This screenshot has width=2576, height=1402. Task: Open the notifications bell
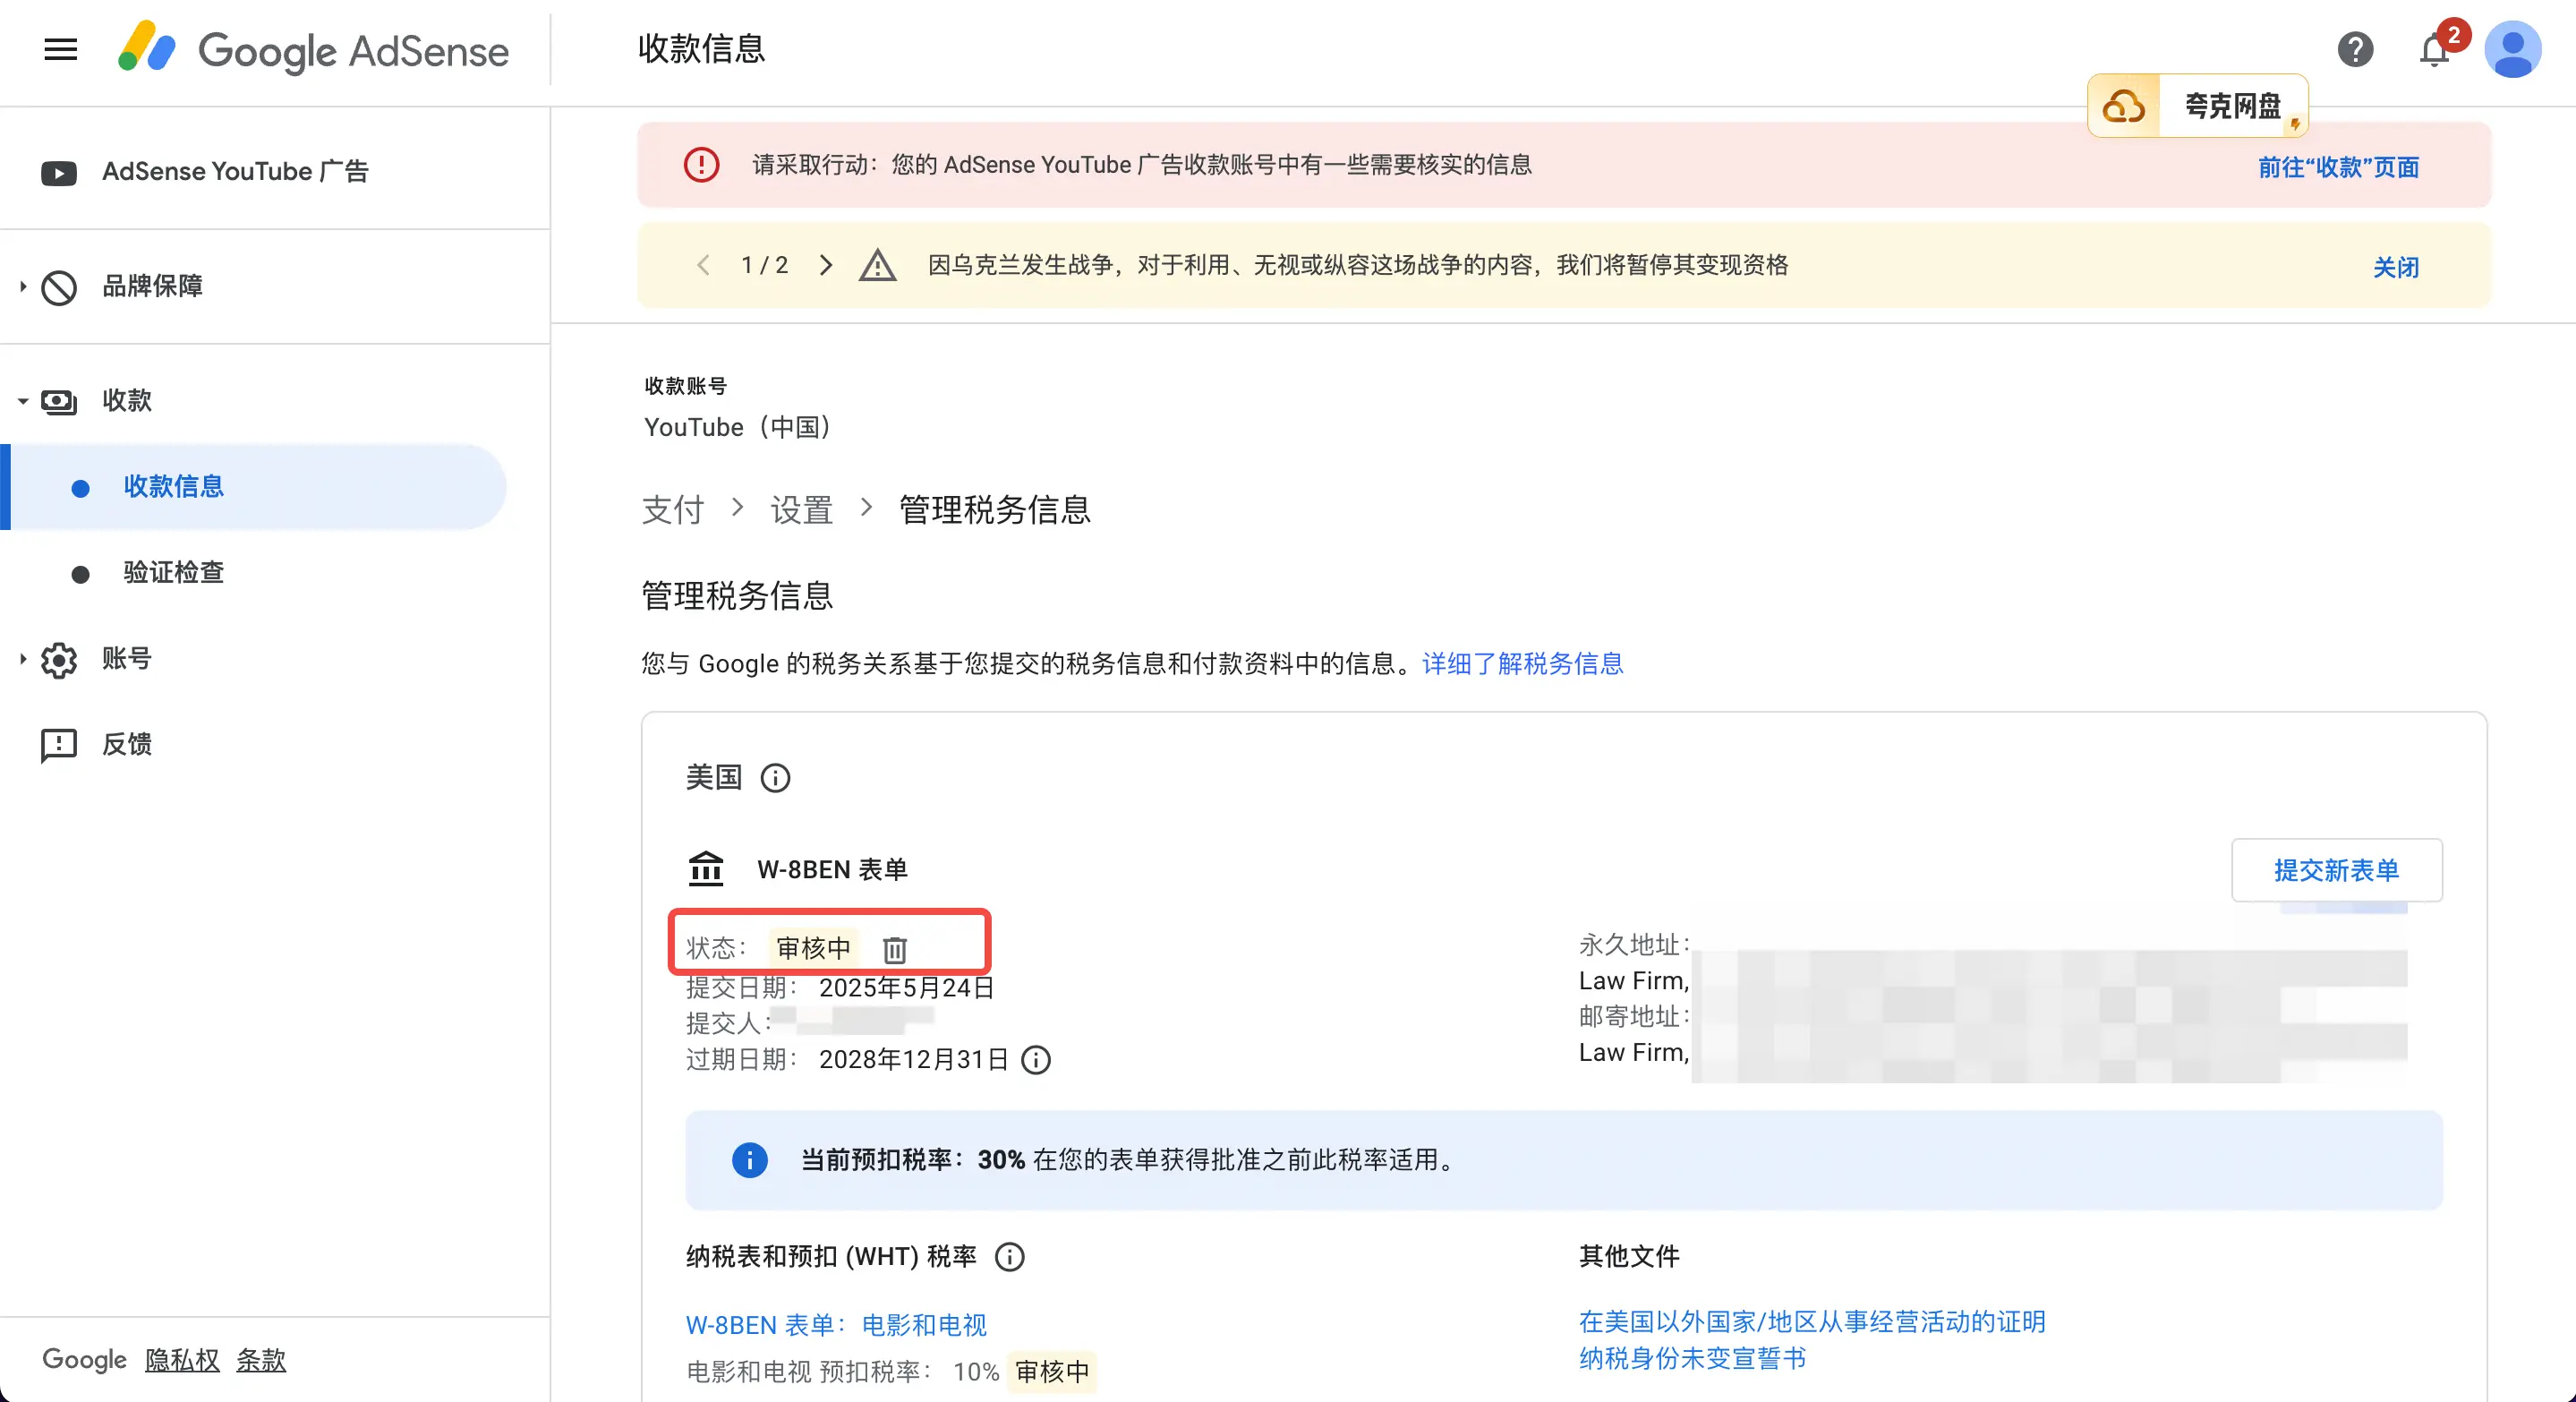point(2434,49)
